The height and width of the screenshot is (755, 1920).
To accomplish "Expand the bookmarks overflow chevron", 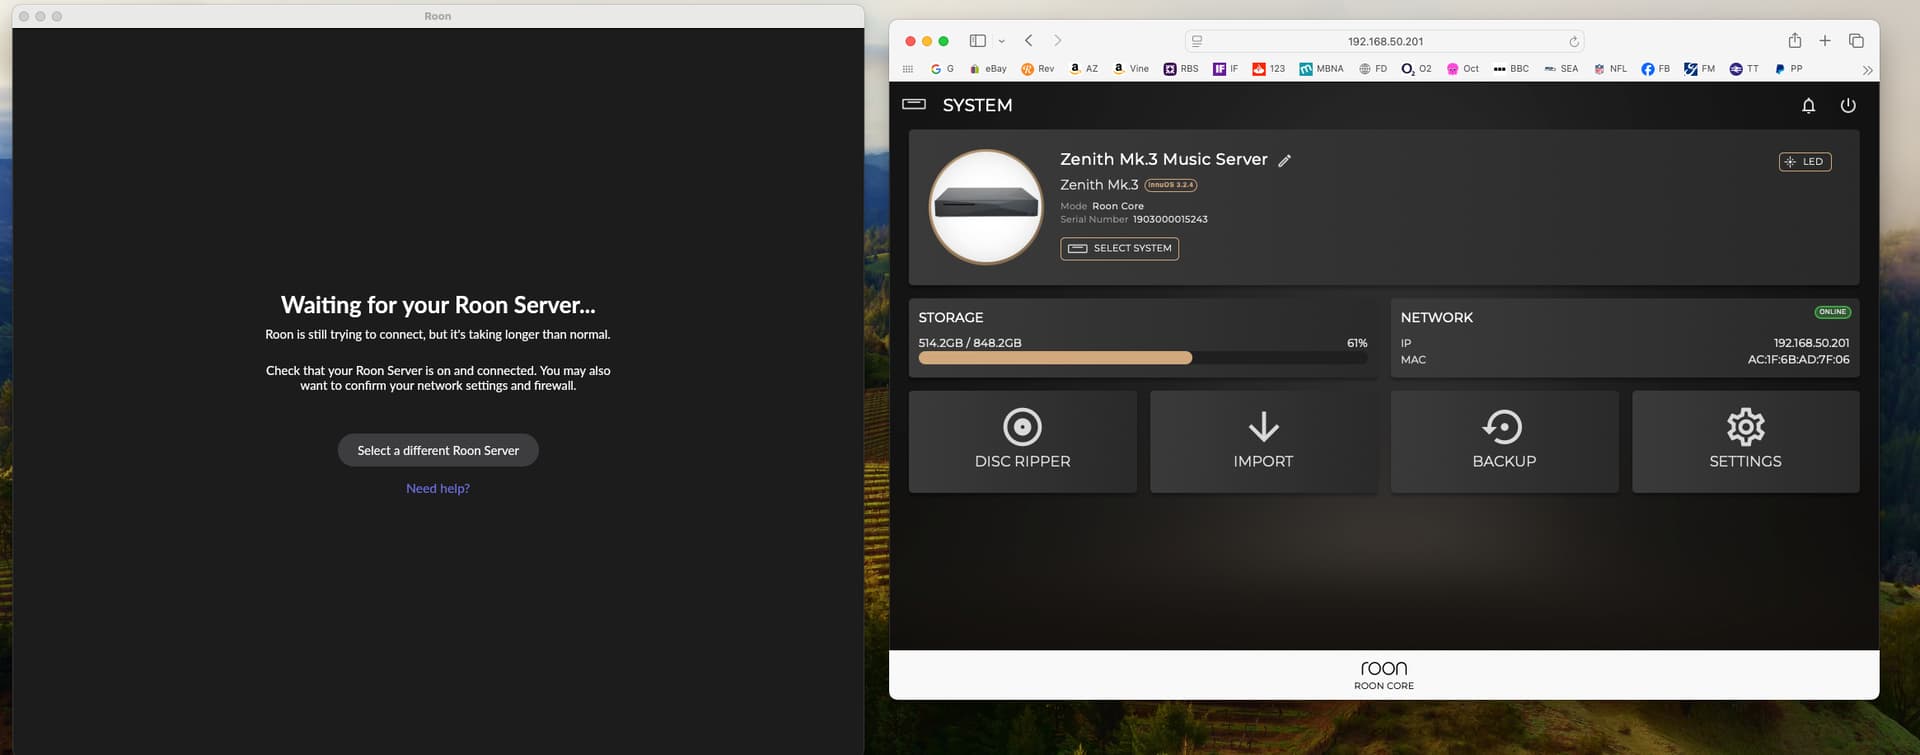I will (1867, 70).
